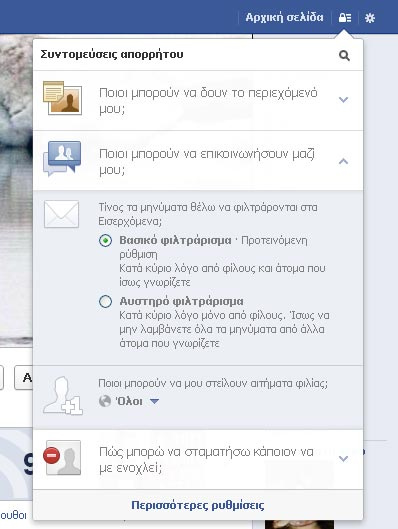
Task: Go to 'Αρχική σελίδα' home link
Action: pos(284,17)
